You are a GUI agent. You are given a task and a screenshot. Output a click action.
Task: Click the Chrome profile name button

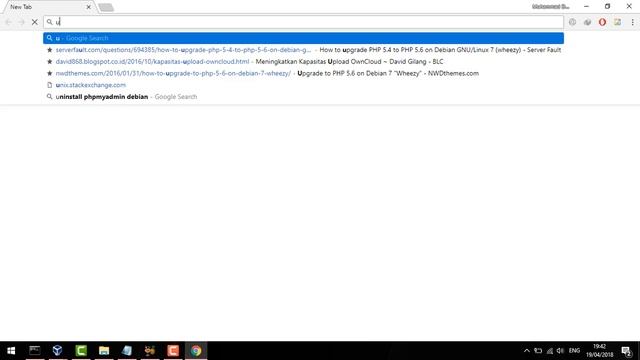click(x=551, y=7)
